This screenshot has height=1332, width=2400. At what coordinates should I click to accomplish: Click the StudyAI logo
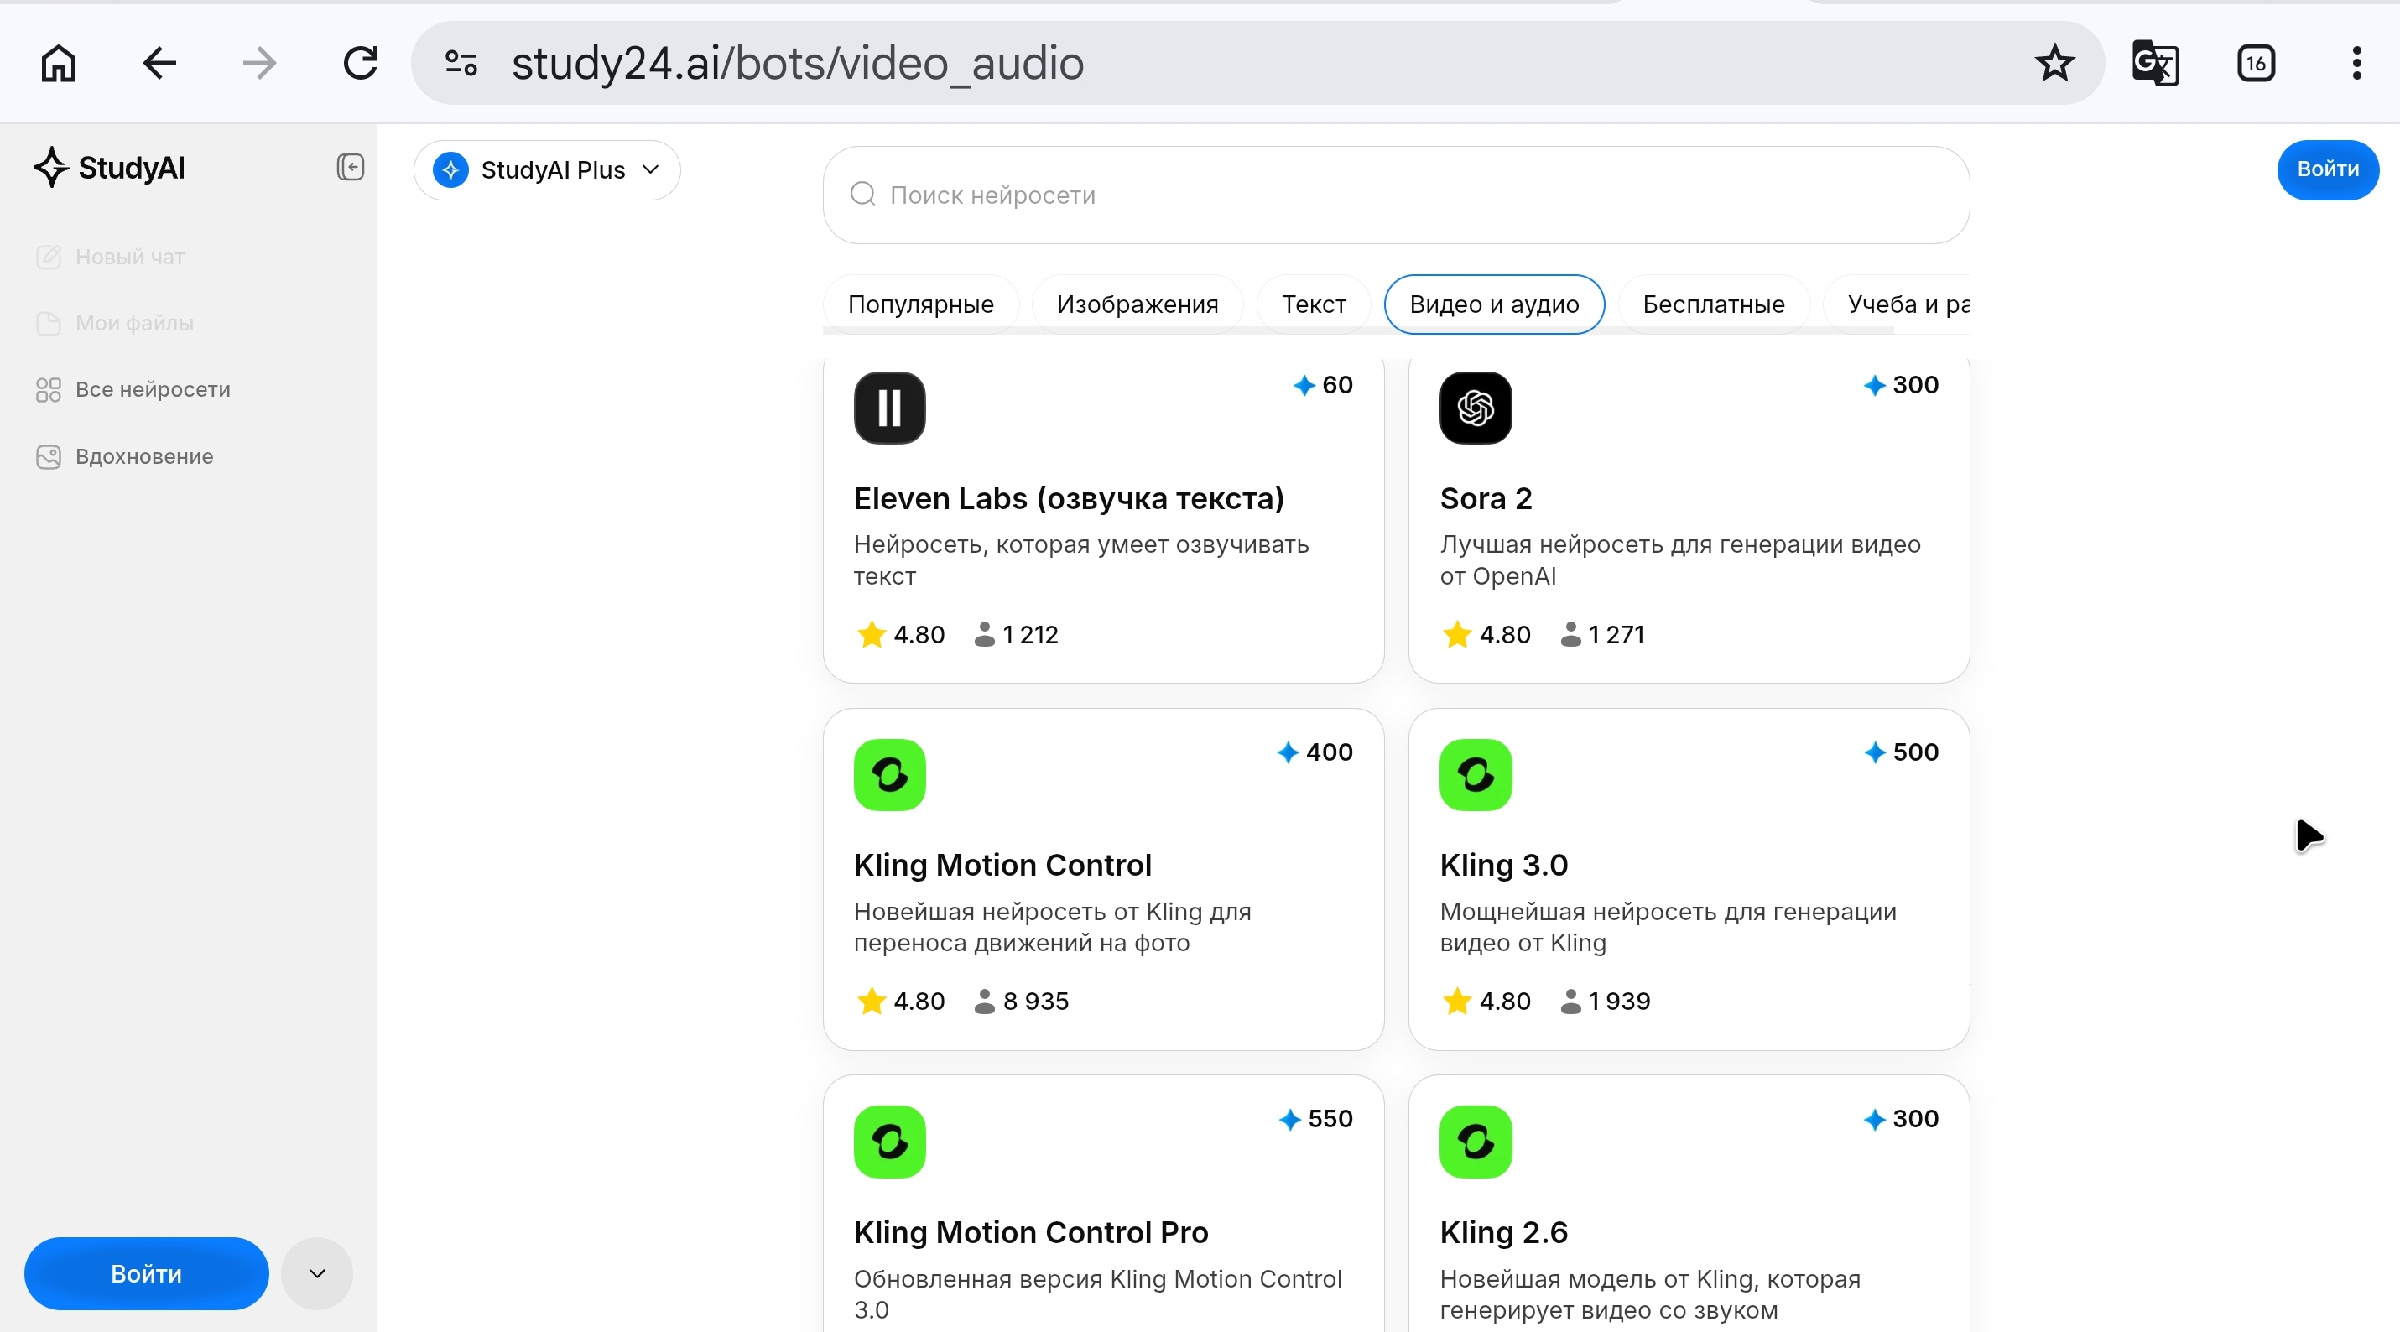pos(109,168)
